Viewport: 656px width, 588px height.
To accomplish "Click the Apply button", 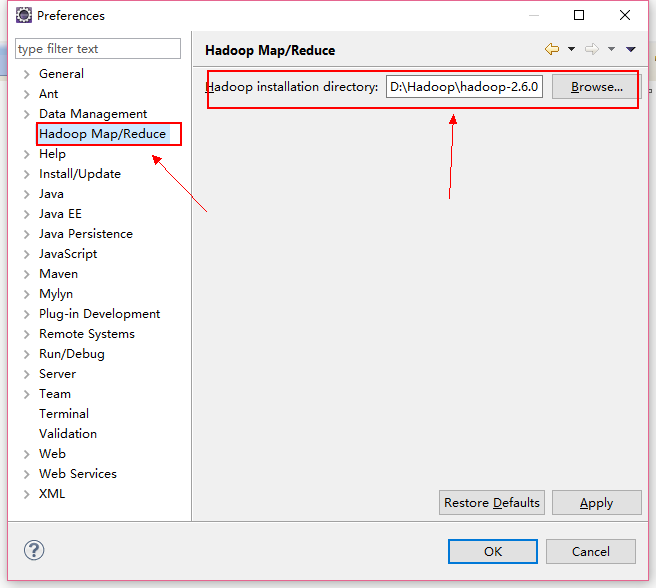I will (x=597, y=503).
